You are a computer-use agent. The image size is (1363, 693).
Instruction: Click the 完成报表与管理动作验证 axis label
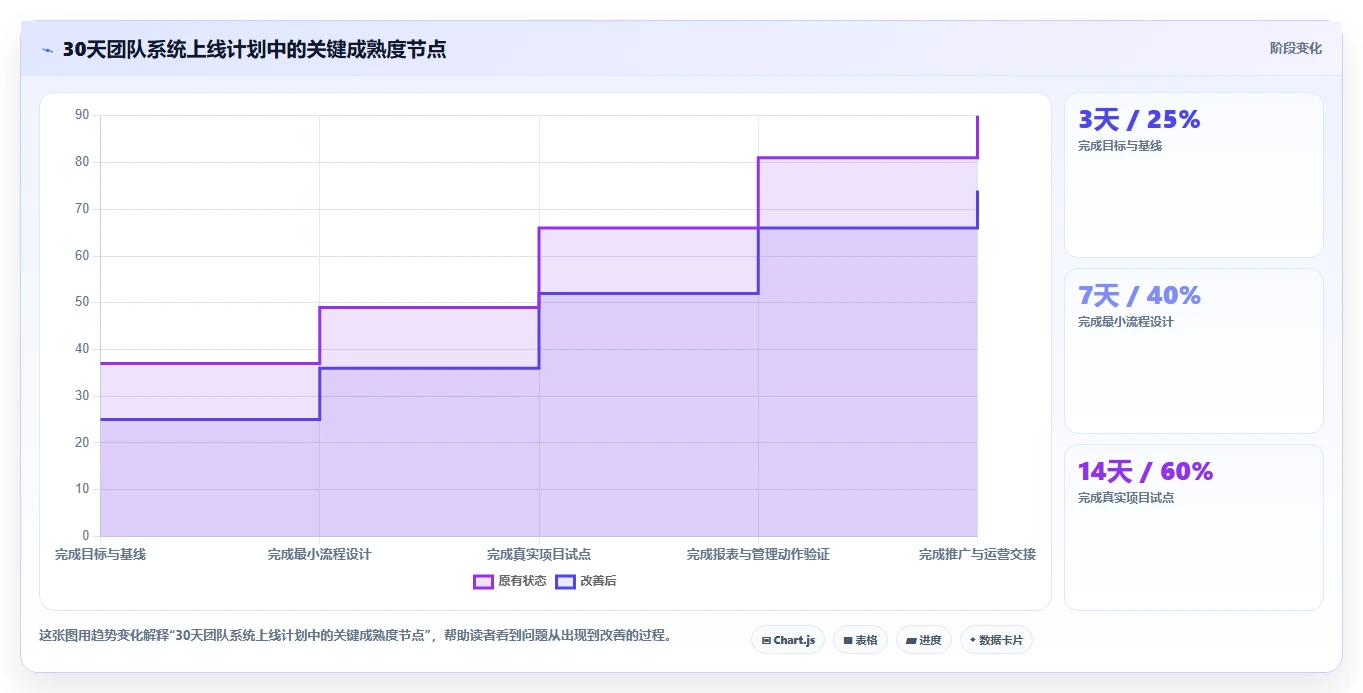758,554
